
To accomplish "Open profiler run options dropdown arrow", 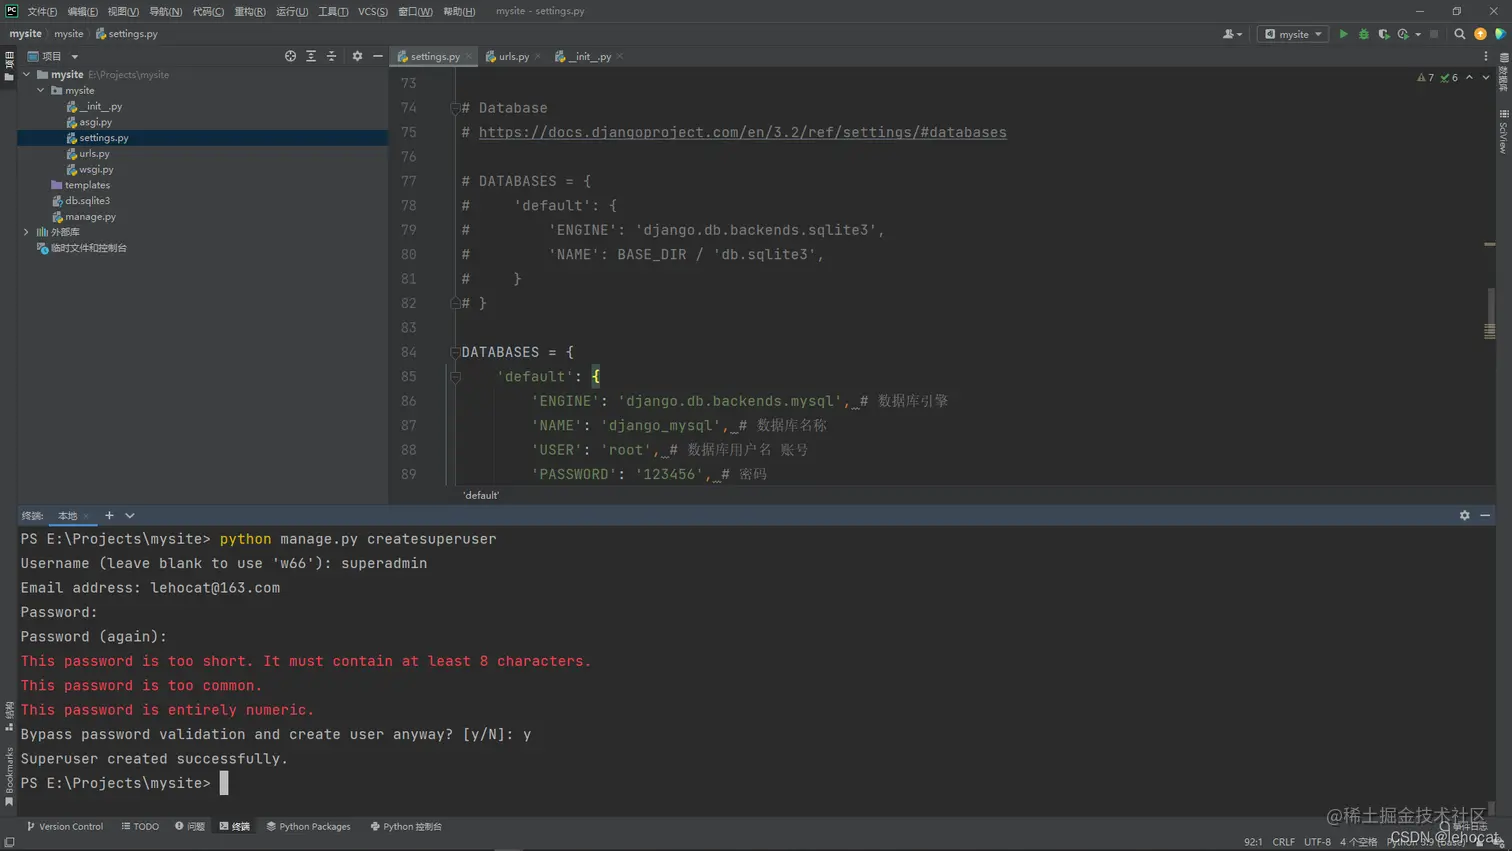I will (1418, 34).
